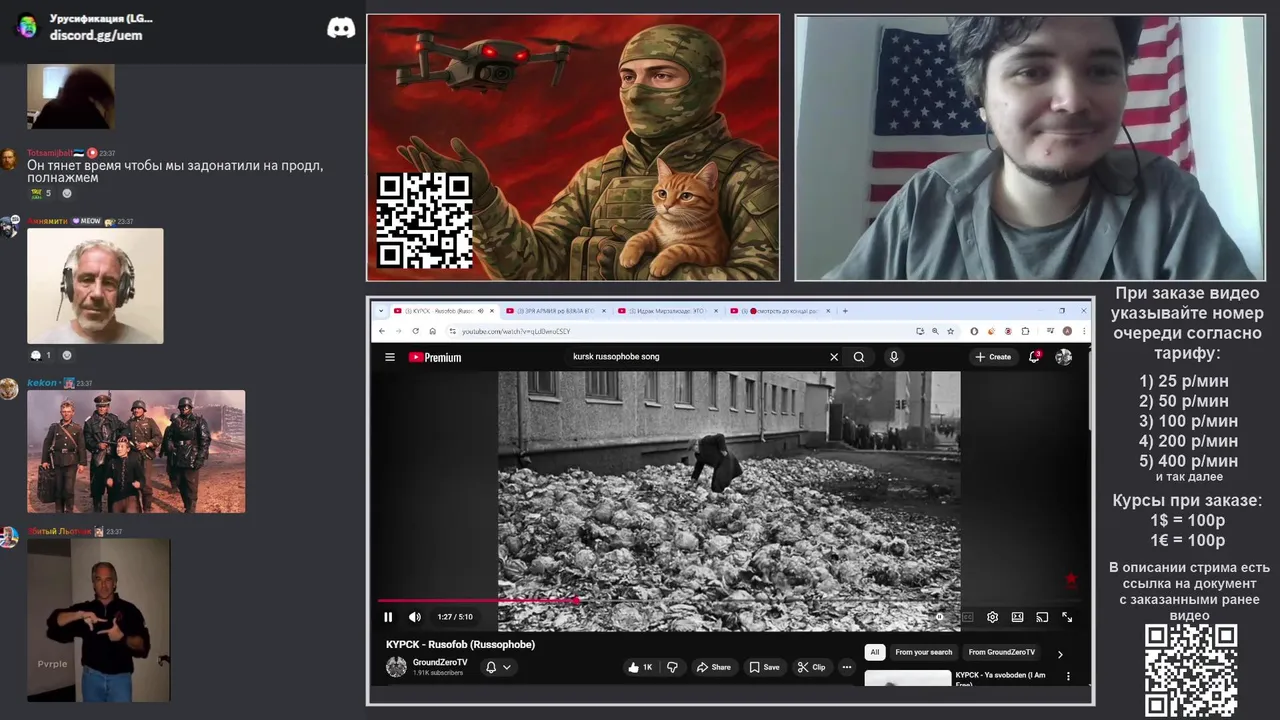Open YouTube hamburger guide menu
Image resolution: width=1280 pixels, height=720 pixels.
(390, 357)
